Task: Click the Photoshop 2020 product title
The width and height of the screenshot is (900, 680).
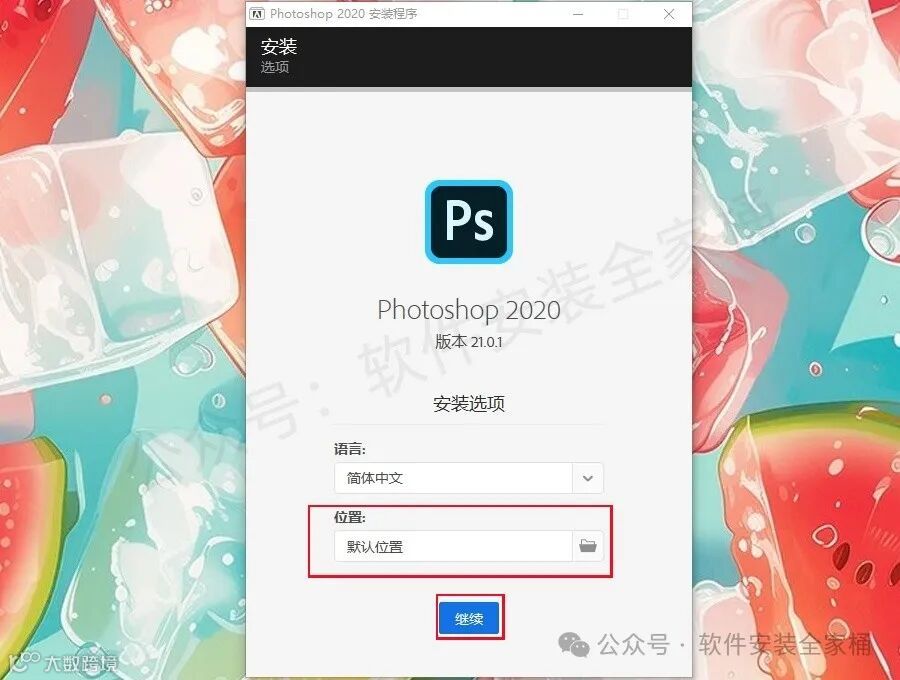Action: click(469, 310)
